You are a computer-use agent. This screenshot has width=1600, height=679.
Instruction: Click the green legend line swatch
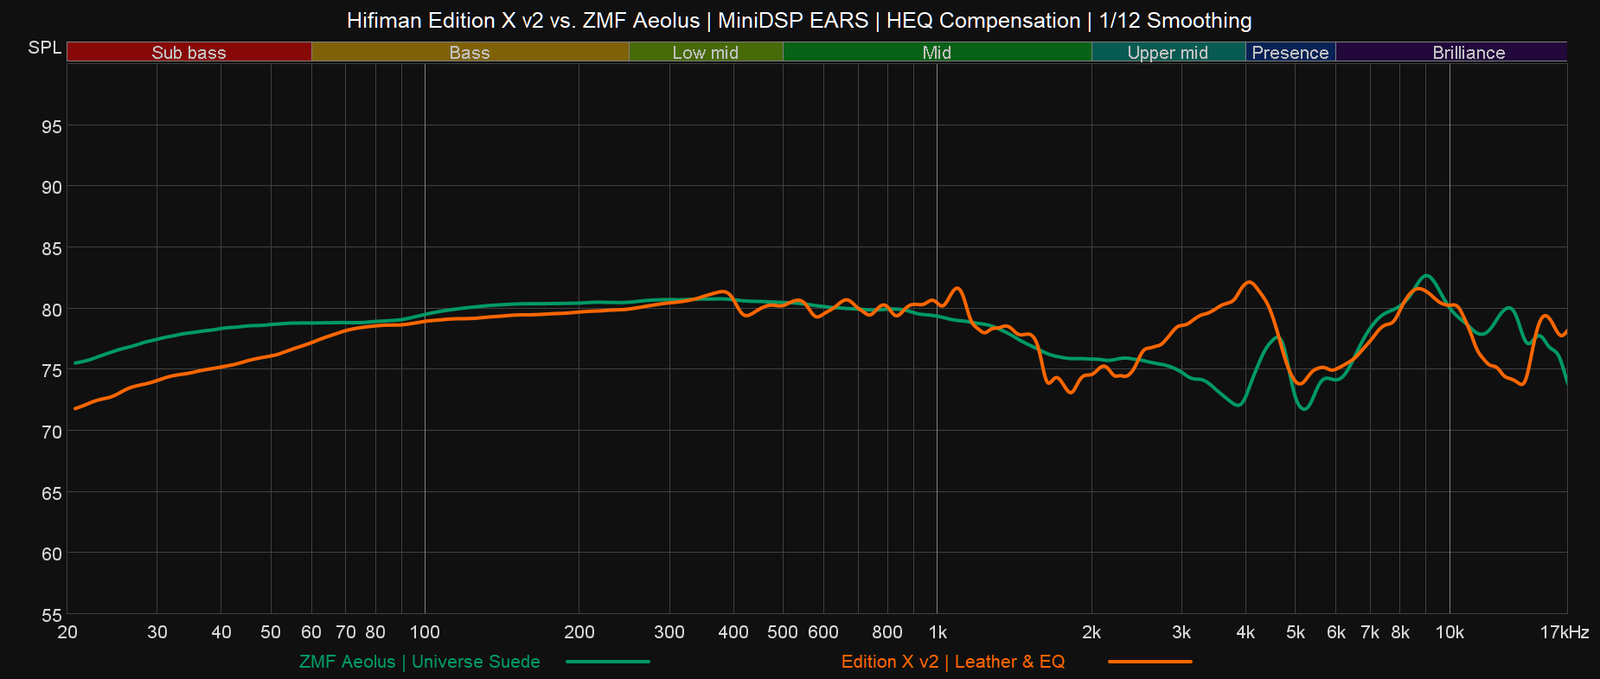(608, 661)
